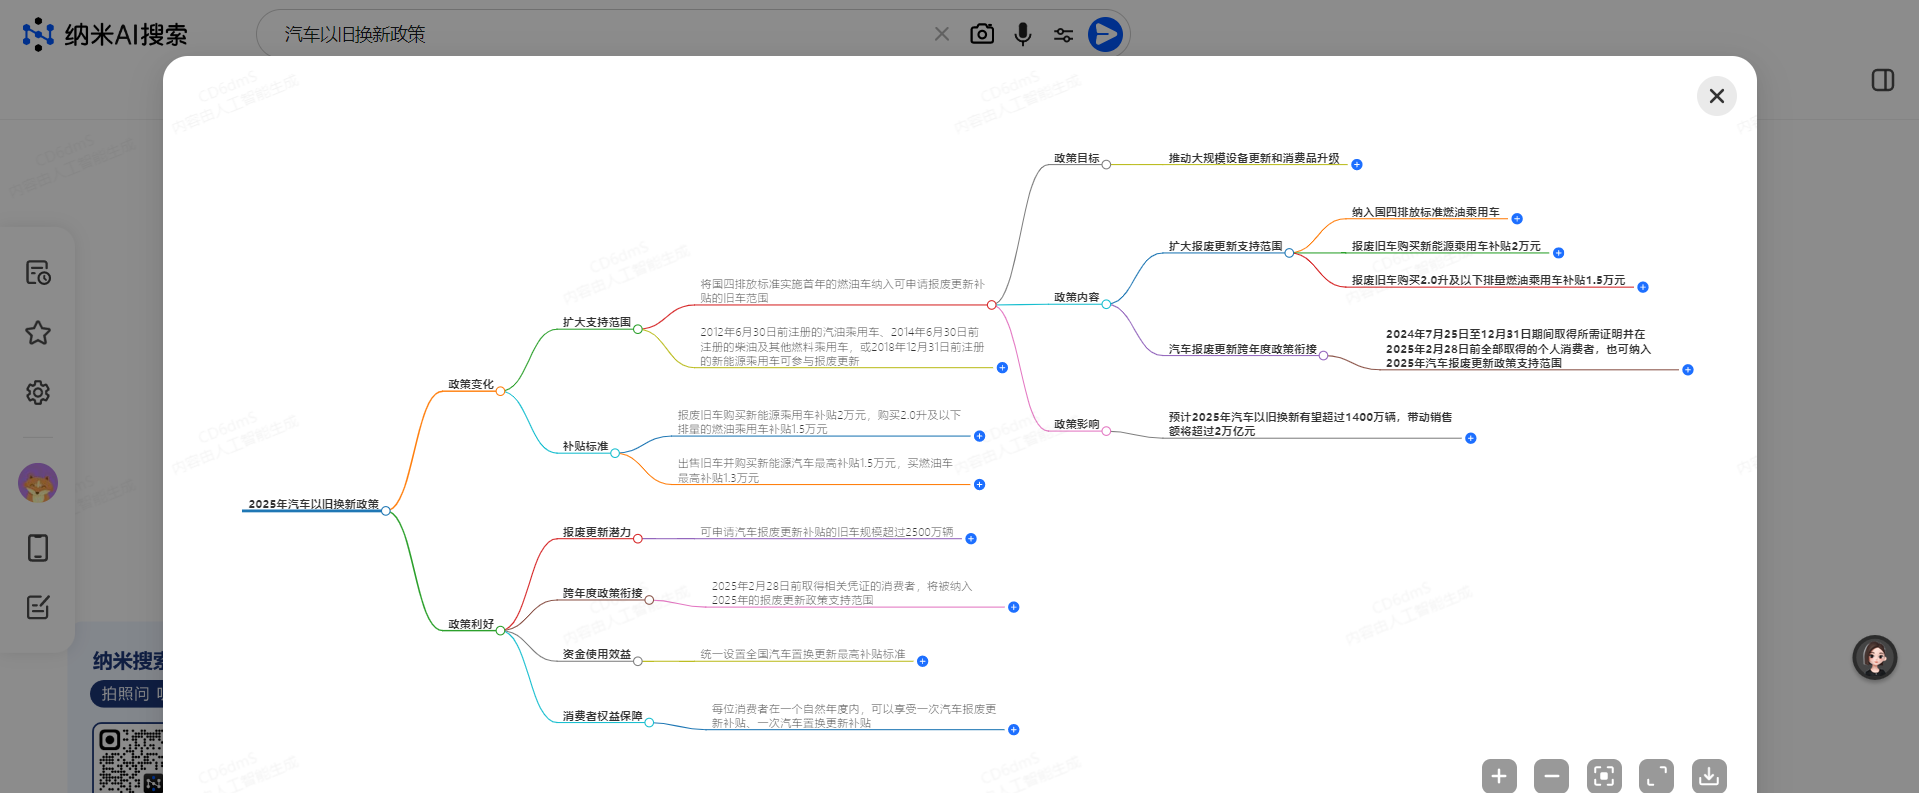Click the fit-to-center view icon
This screenshot has height=793, width=1919.
[1604, 776]
